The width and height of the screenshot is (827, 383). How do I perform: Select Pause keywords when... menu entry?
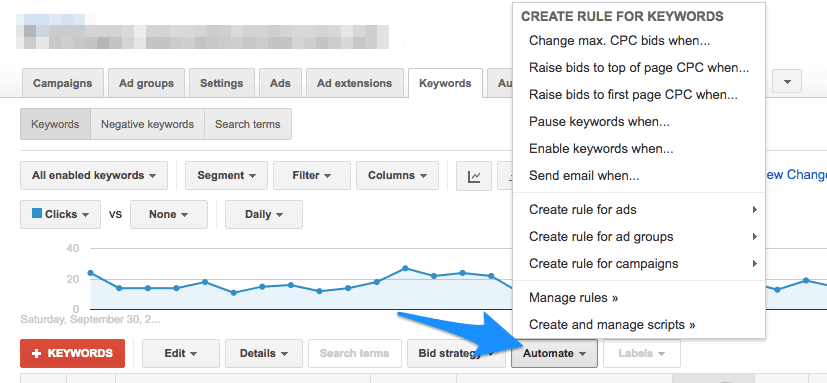point(599,122)
